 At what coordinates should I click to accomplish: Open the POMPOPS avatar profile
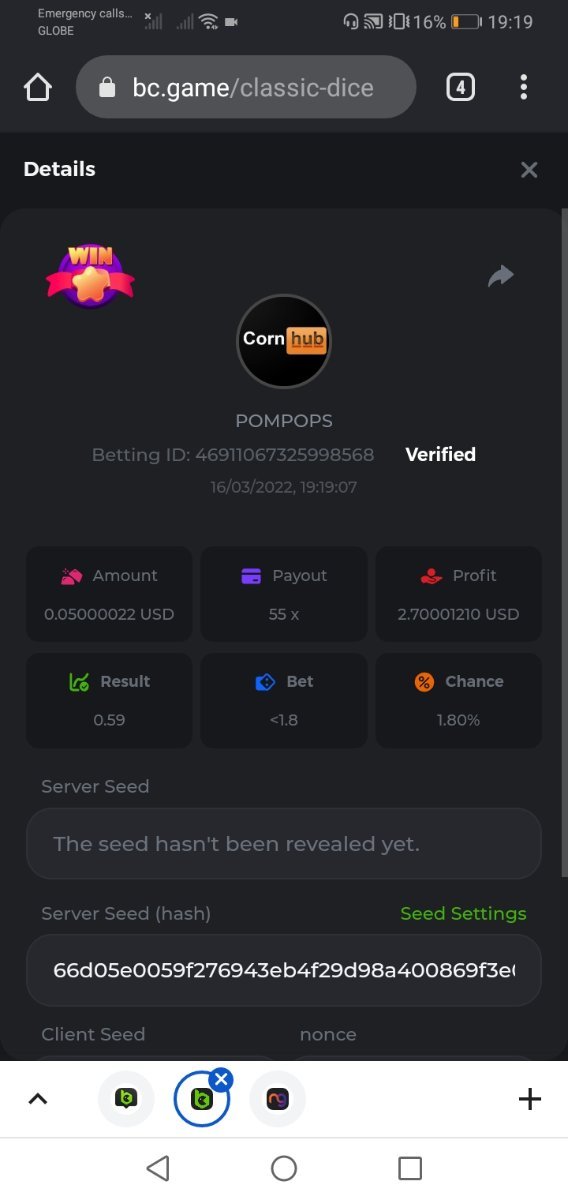pyautogui.click(x=284, y=341)
